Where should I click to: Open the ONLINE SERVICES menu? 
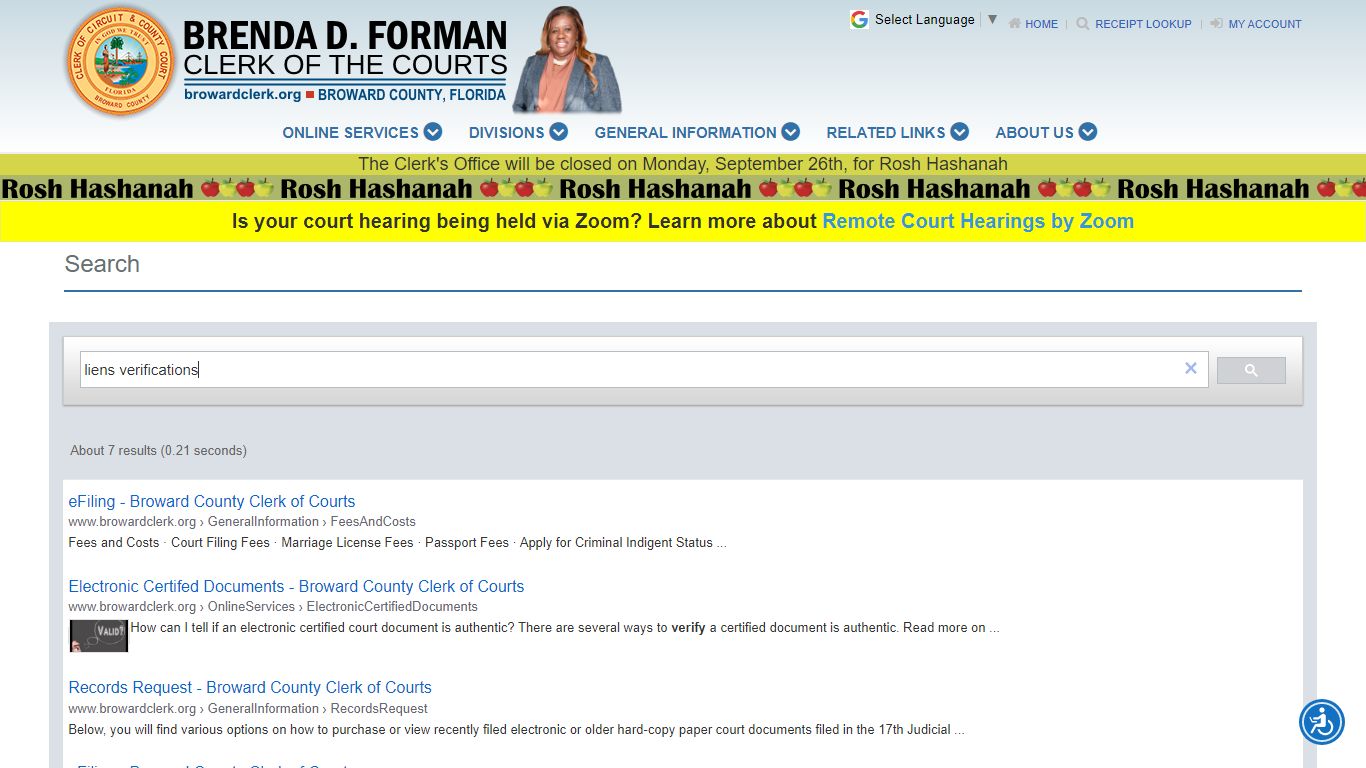[x=350, y=132]
